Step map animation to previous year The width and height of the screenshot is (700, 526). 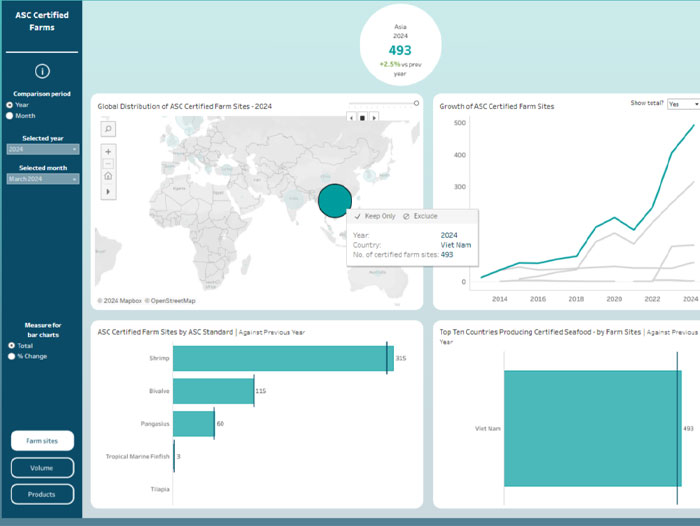[x=351, y=117]
